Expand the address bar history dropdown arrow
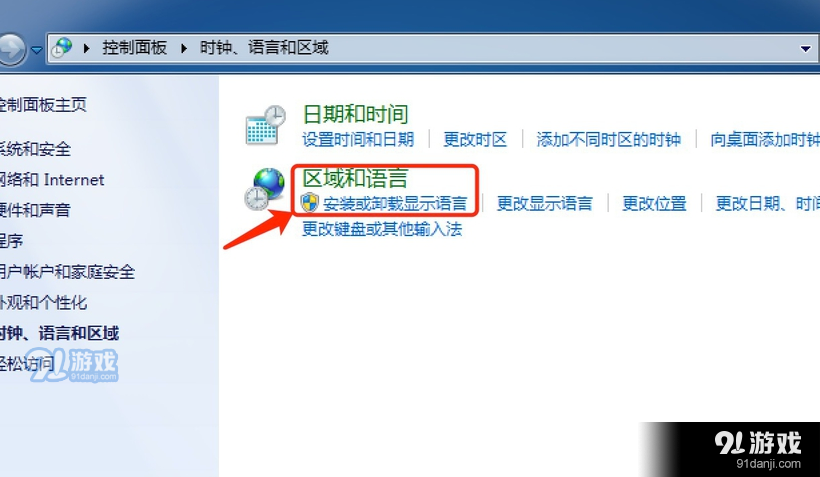820x477 pixels. pyautogui.click(x=805, y=49)
